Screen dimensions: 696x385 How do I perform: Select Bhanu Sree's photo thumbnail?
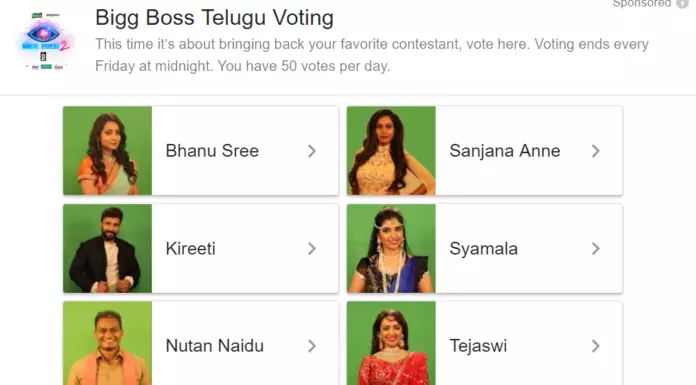107,151
